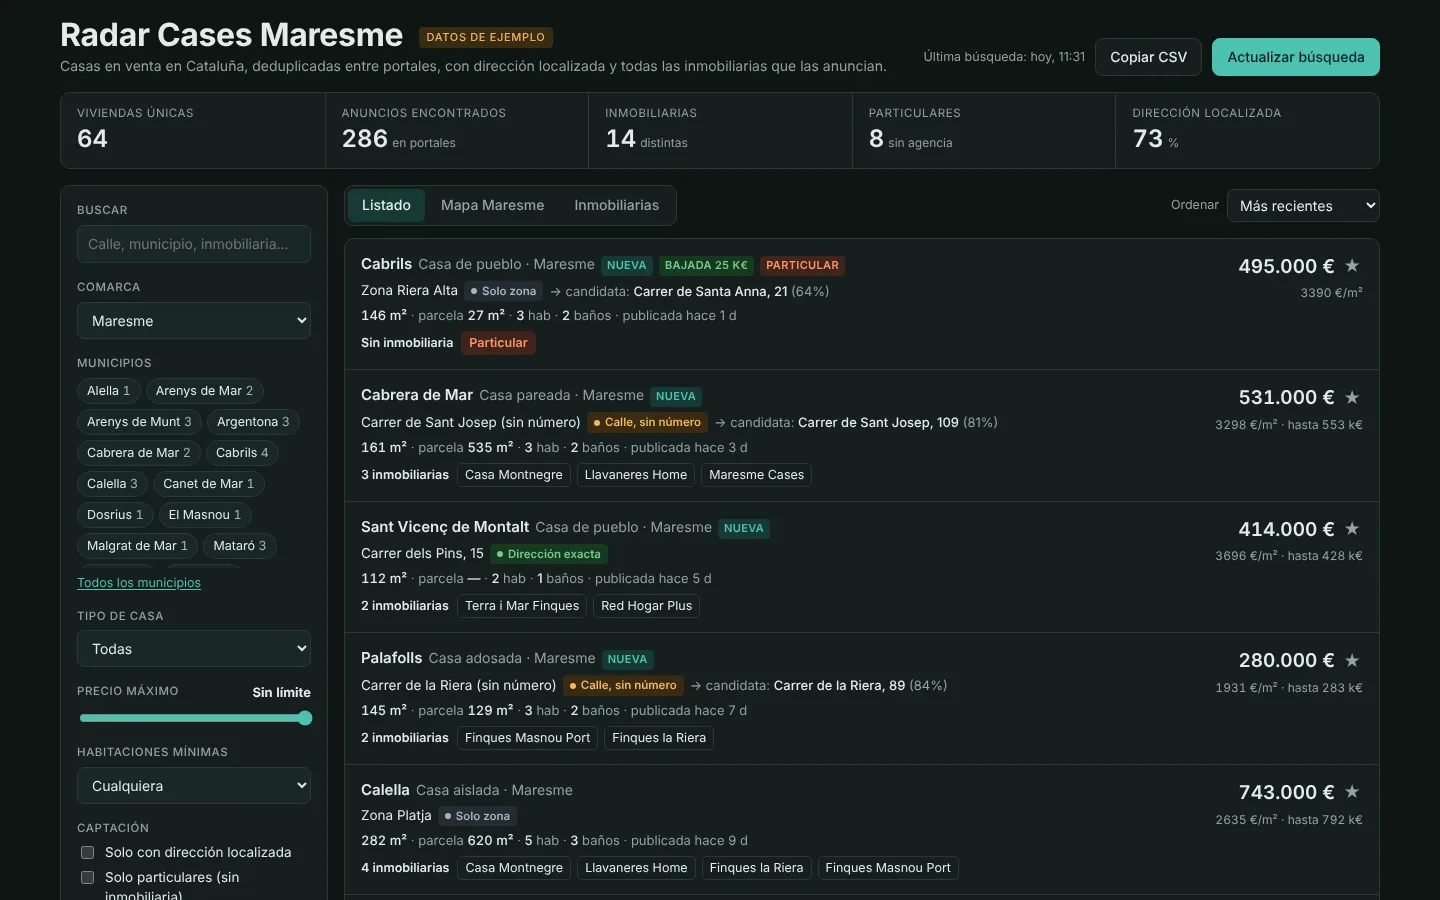Star the Calella 743.000 € listing

[x=1352, y=792]
